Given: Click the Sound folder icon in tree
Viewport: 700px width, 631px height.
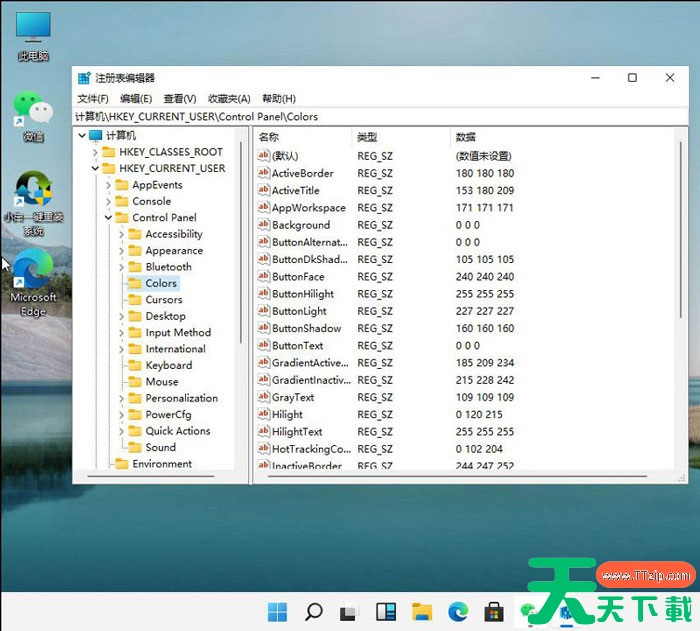Looking at the screenshot, I should click(135, 447).
